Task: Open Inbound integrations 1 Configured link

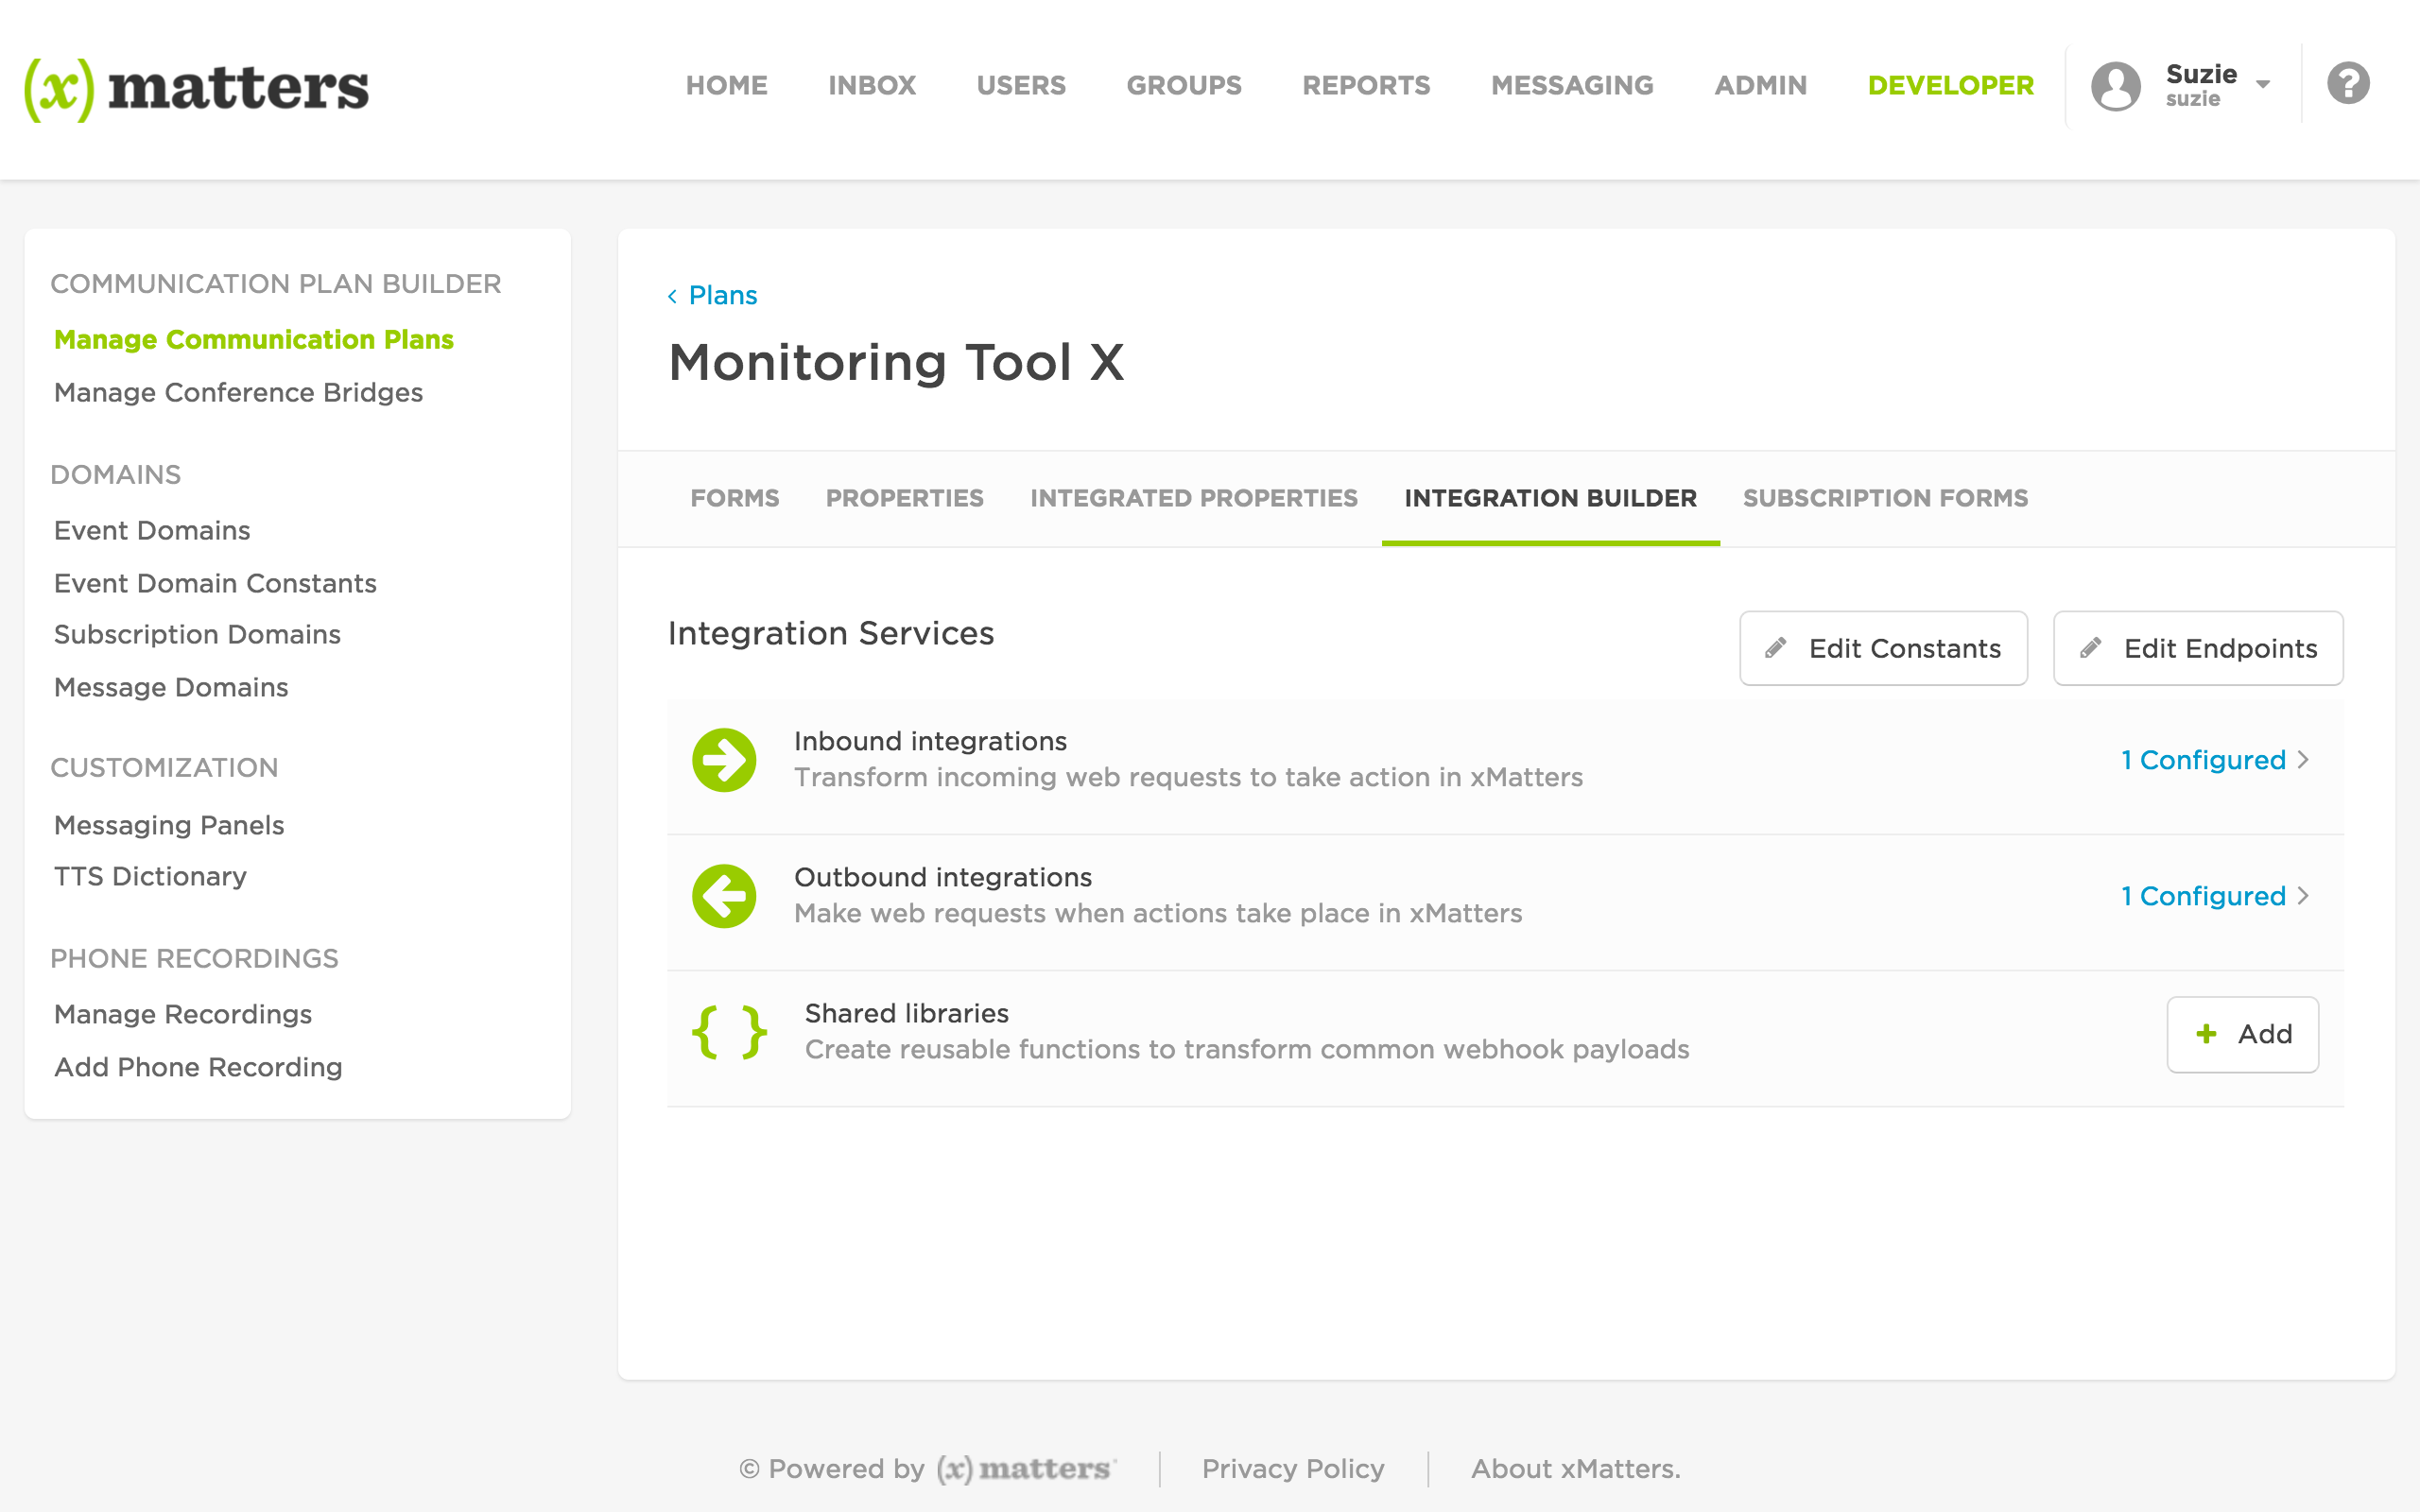Action: [2204, 760]
